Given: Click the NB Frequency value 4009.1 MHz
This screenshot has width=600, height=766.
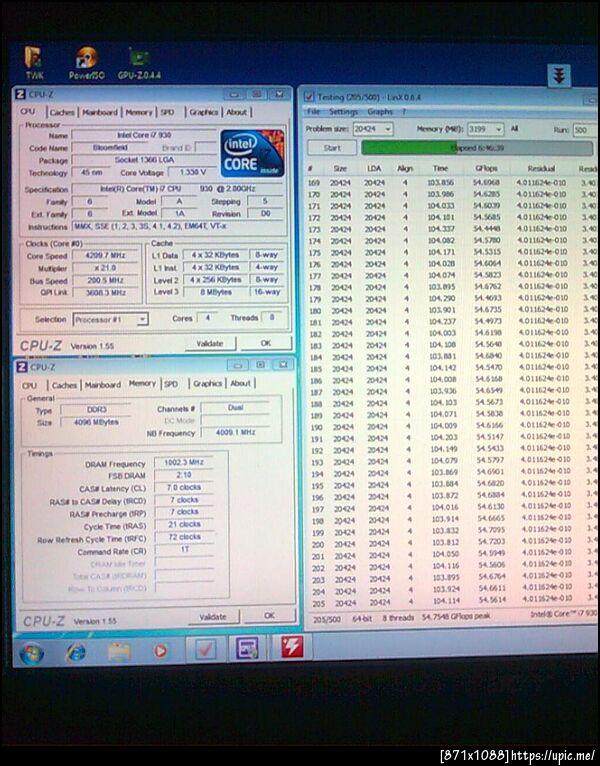Looking at the screenshot, I should click(x=236, y=432).
